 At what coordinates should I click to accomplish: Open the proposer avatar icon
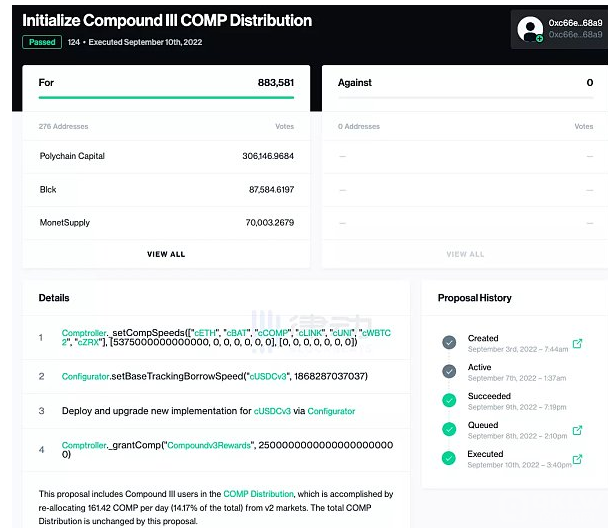pos(530,29)
